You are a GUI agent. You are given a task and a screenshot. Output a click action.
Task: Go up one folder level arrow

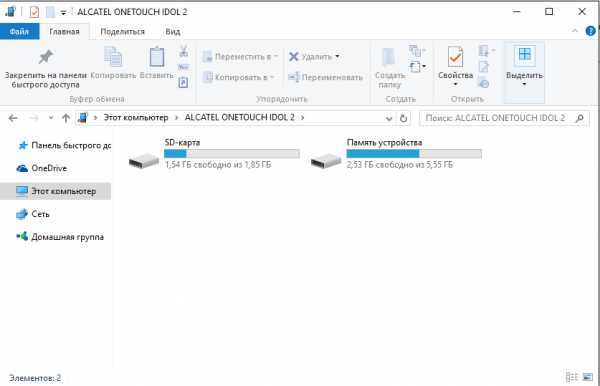coord(66,118)
